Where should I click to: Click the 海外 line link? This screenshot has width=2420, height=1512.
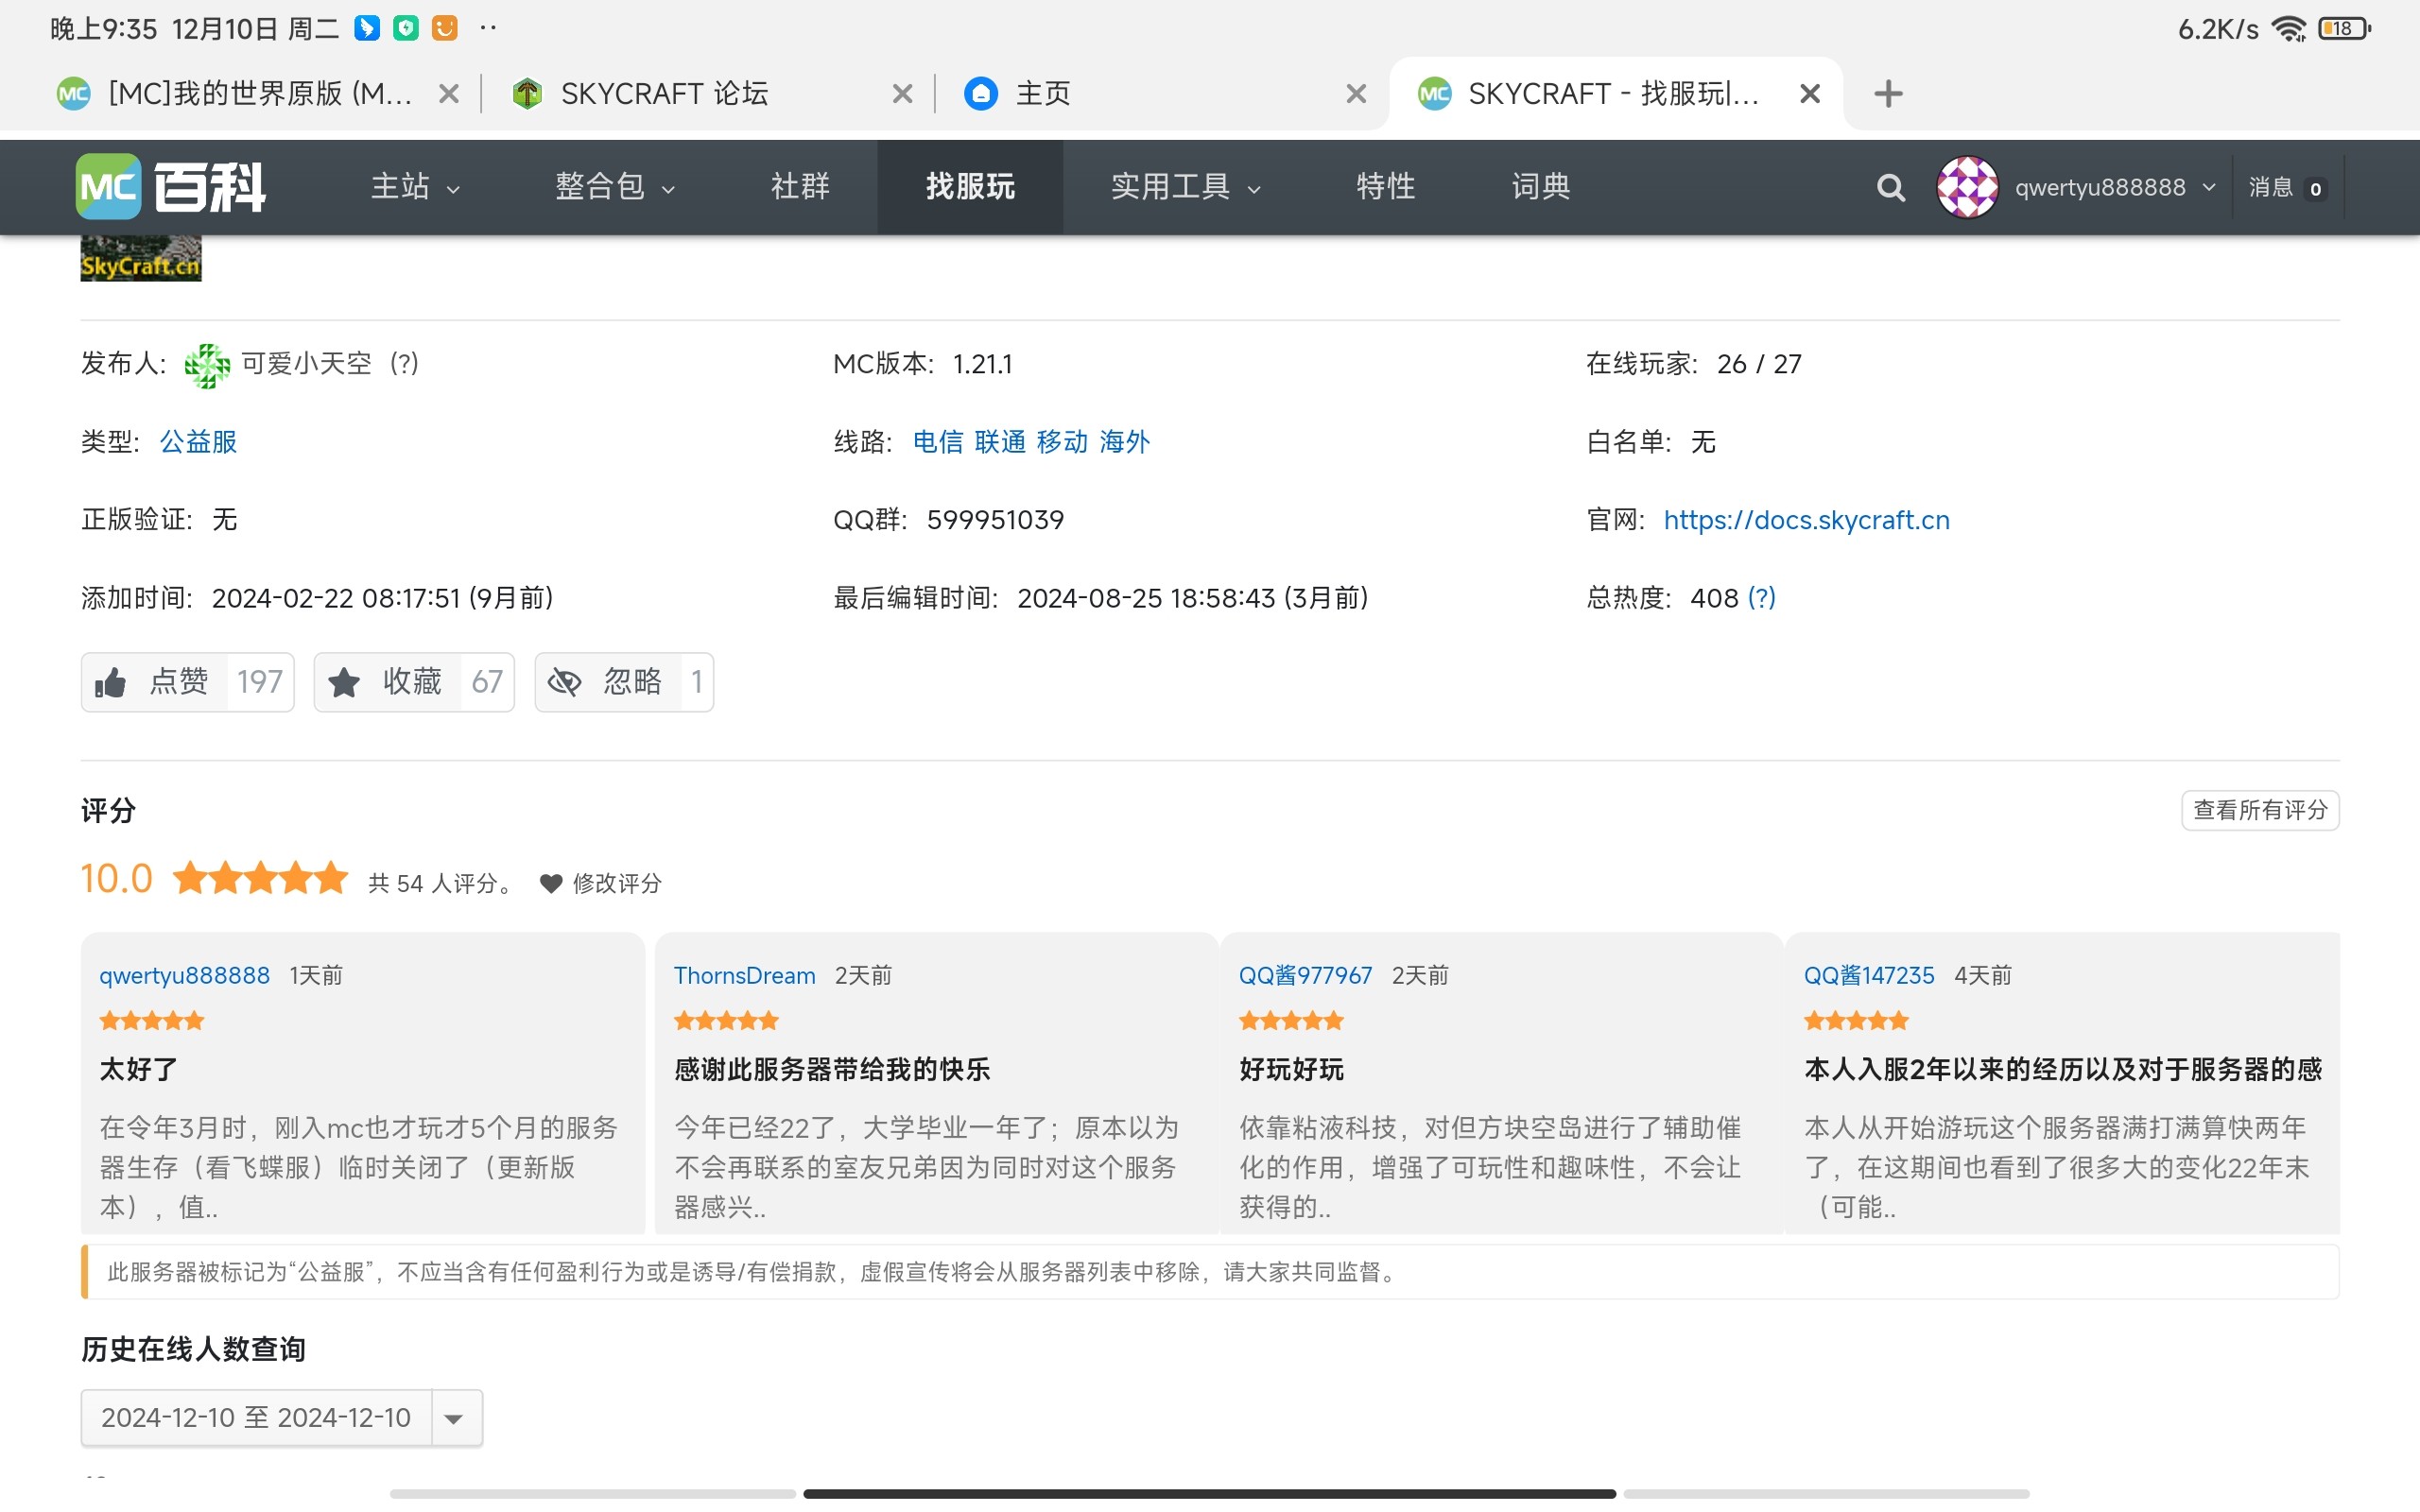(1125, 442)
